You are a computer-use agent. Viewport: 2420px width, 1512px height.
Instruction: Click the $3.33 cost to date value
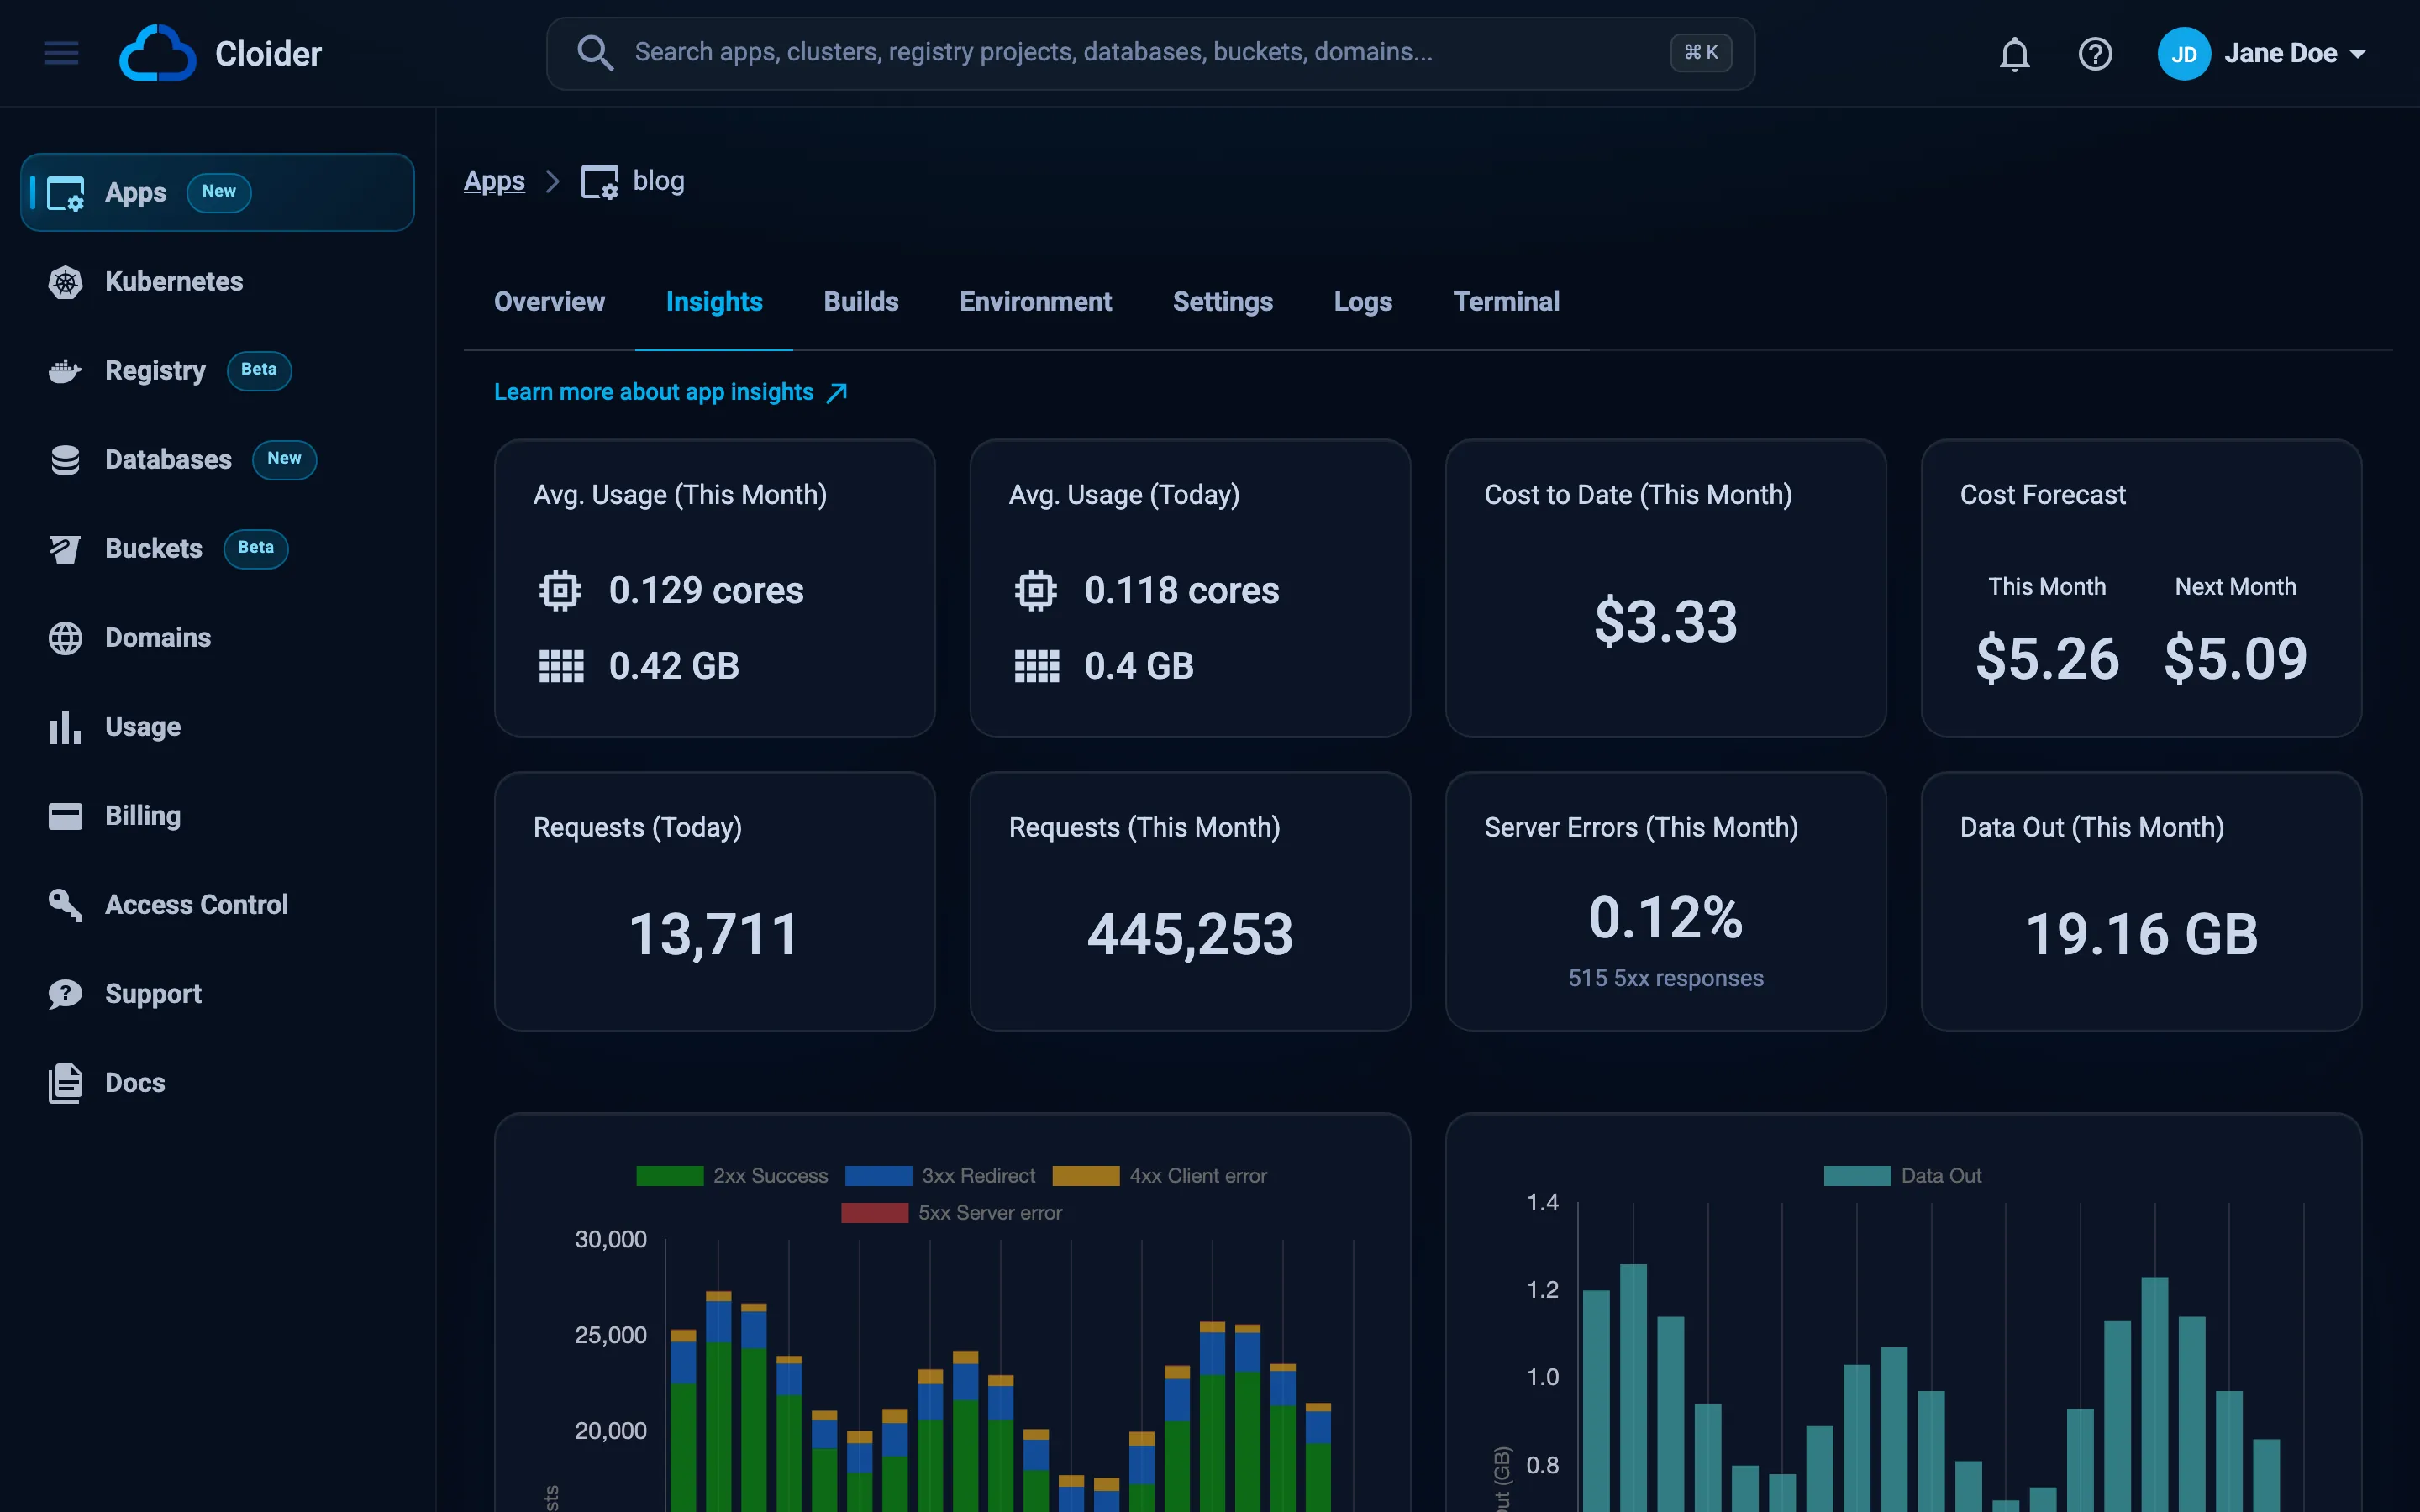(x=1665, y=621)
